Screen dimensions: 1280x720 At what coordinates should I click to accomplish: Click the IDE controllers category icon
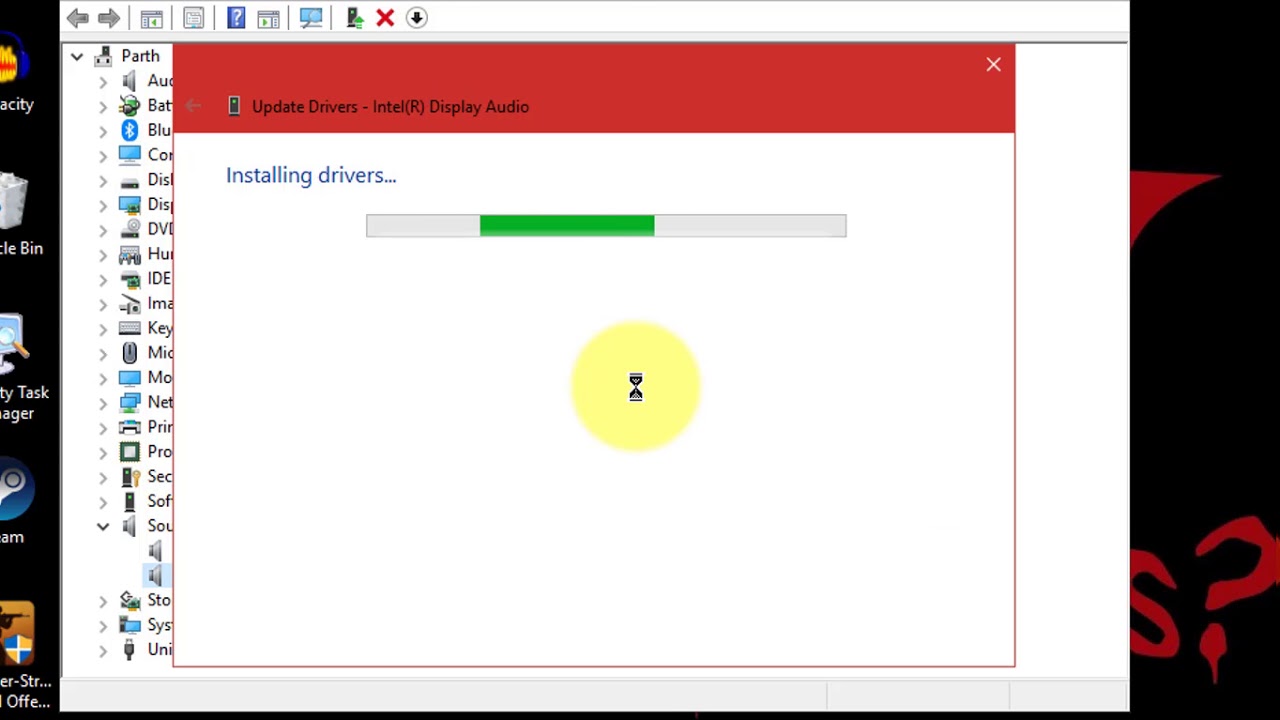(x=129, y=278)
